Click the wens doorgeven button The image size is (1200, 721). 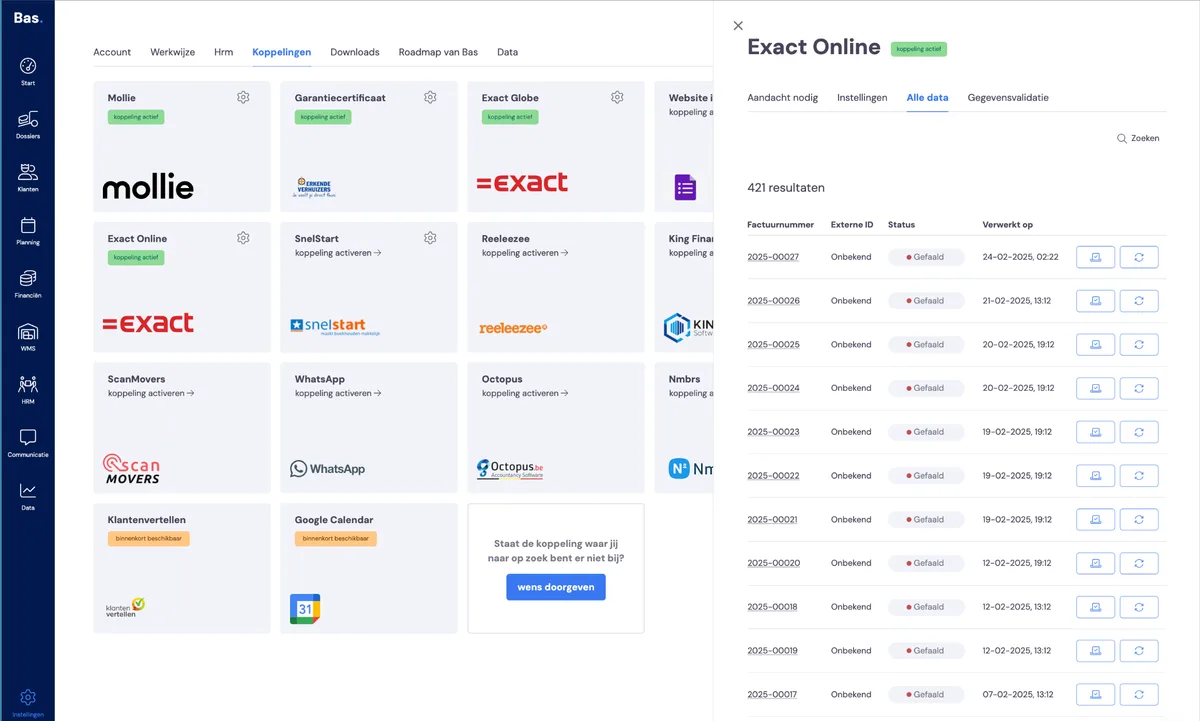pos(556,587)
